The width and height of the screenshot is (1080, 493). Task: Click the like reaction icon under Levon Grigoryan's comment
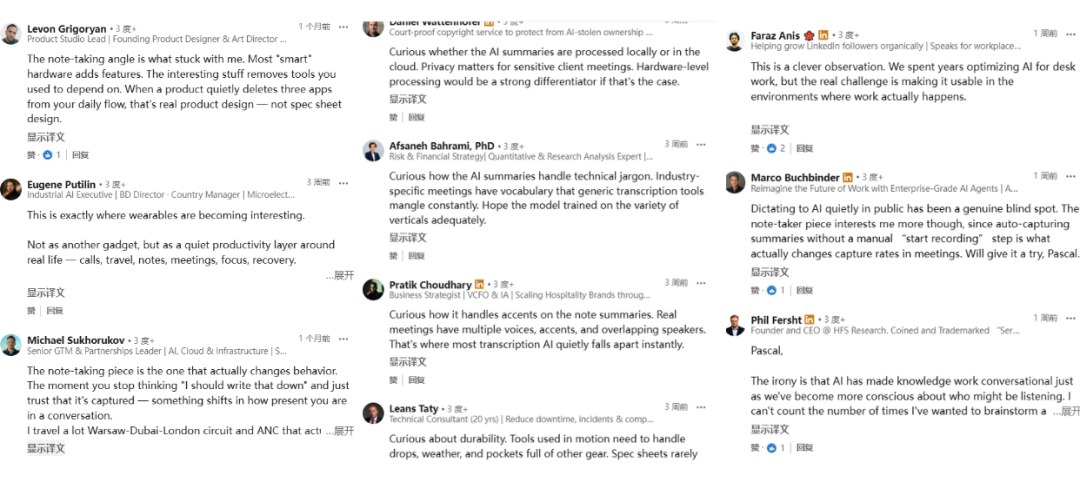point(48,155)
